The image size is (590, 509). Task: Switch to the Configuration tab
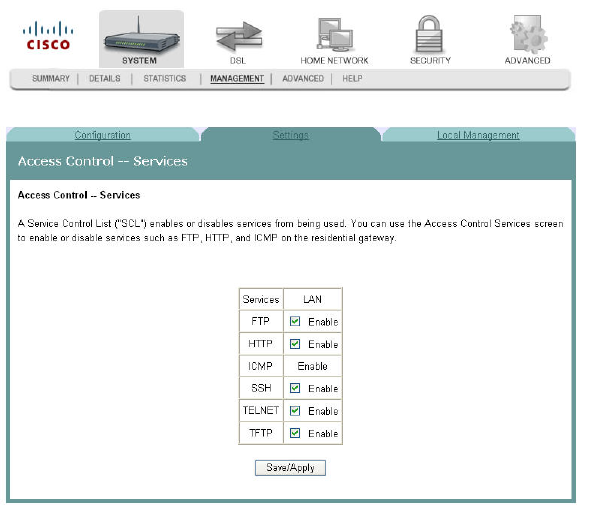click(102, 135)
